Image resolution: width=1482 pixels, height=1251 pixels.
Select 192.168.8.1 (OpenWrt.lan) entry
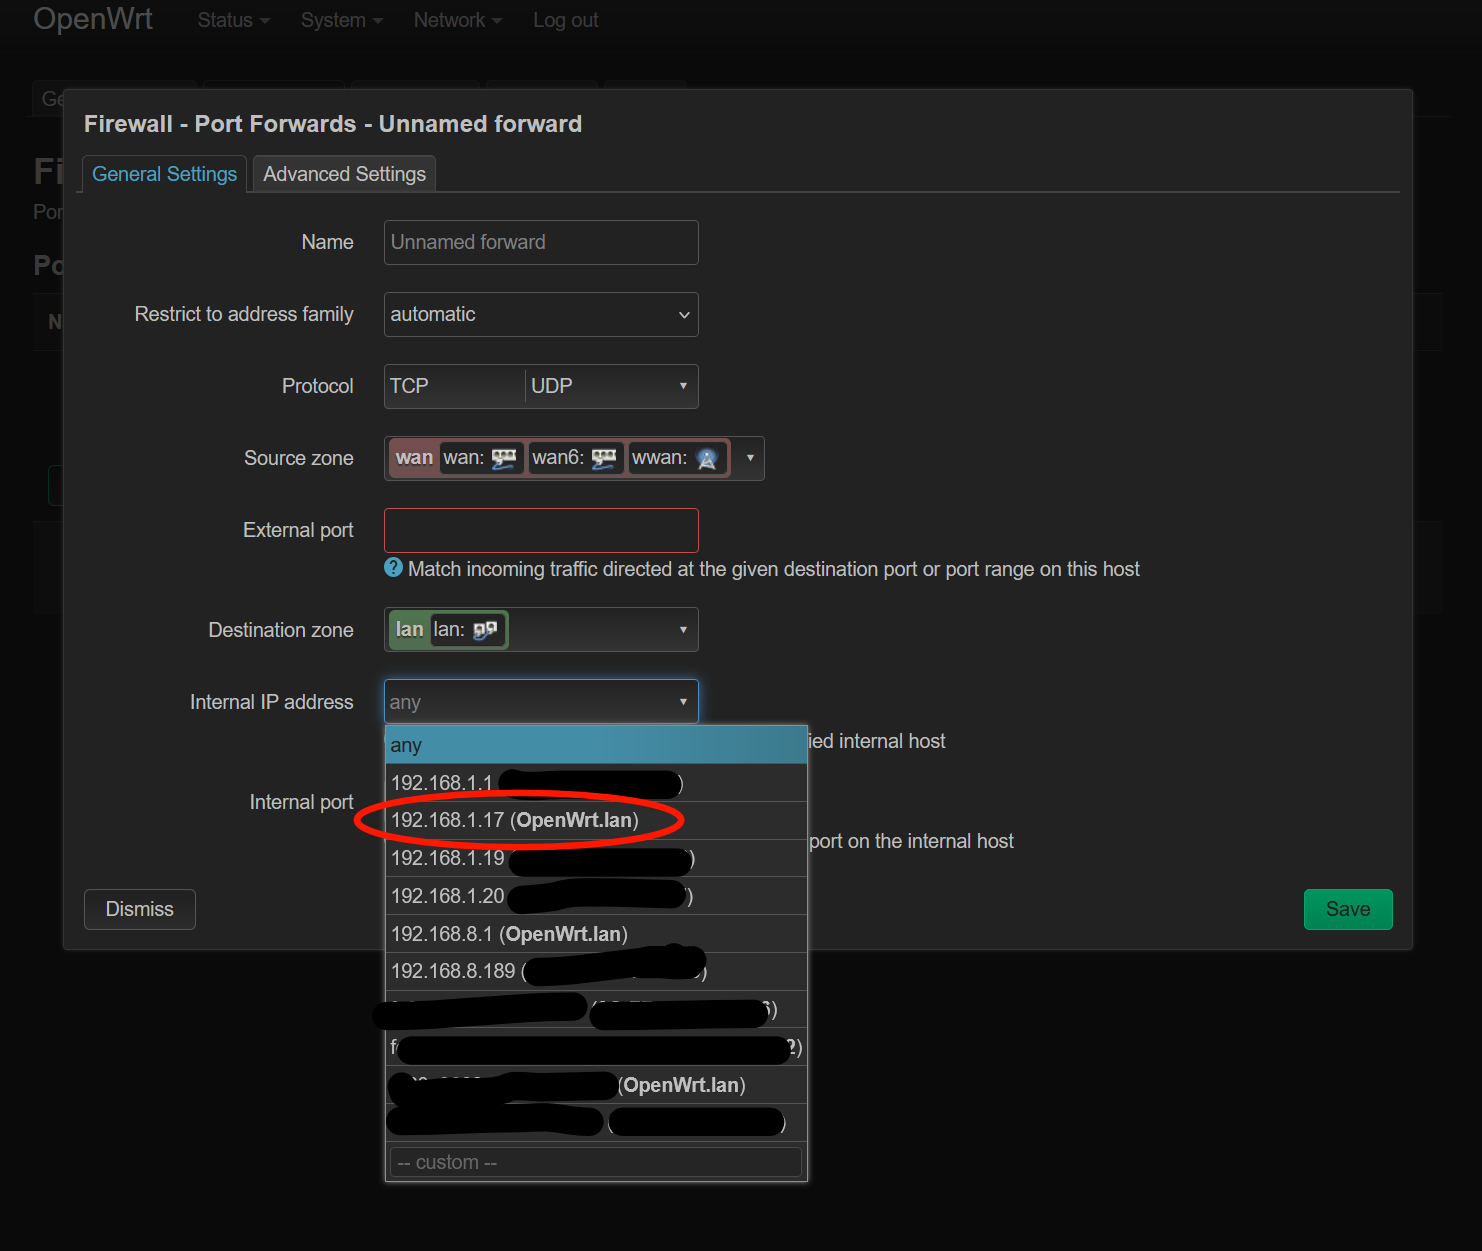pyautogui.click(x=596, y=934)
